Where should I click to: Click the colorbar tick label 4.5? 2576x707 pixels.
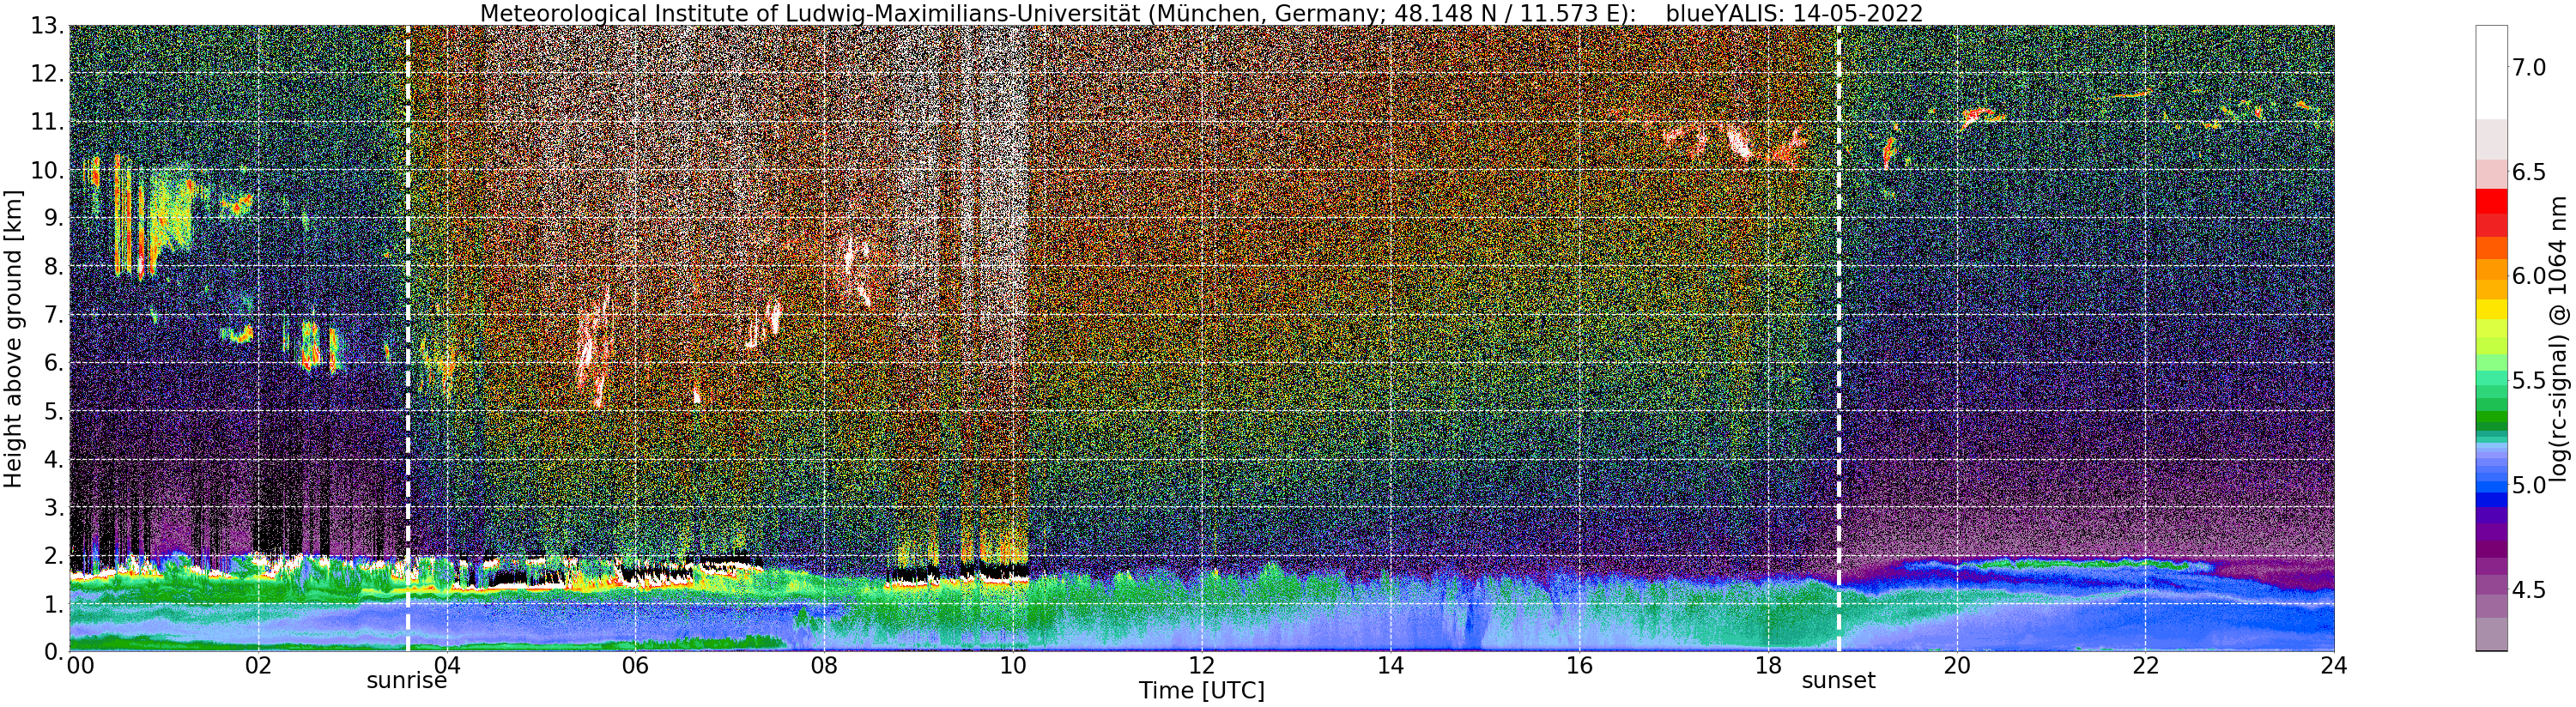2529,590
